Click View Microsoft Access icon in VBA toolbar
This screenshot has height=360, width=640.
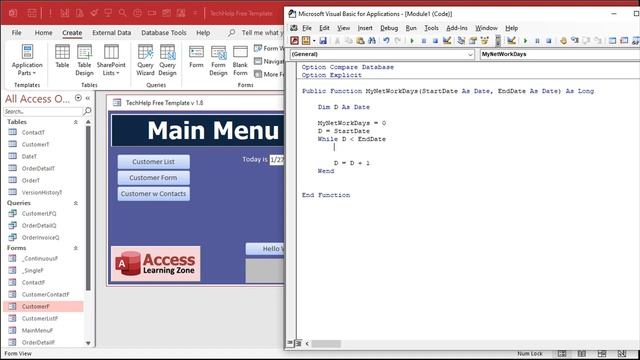pyautogui.click(x=294, y=40)
